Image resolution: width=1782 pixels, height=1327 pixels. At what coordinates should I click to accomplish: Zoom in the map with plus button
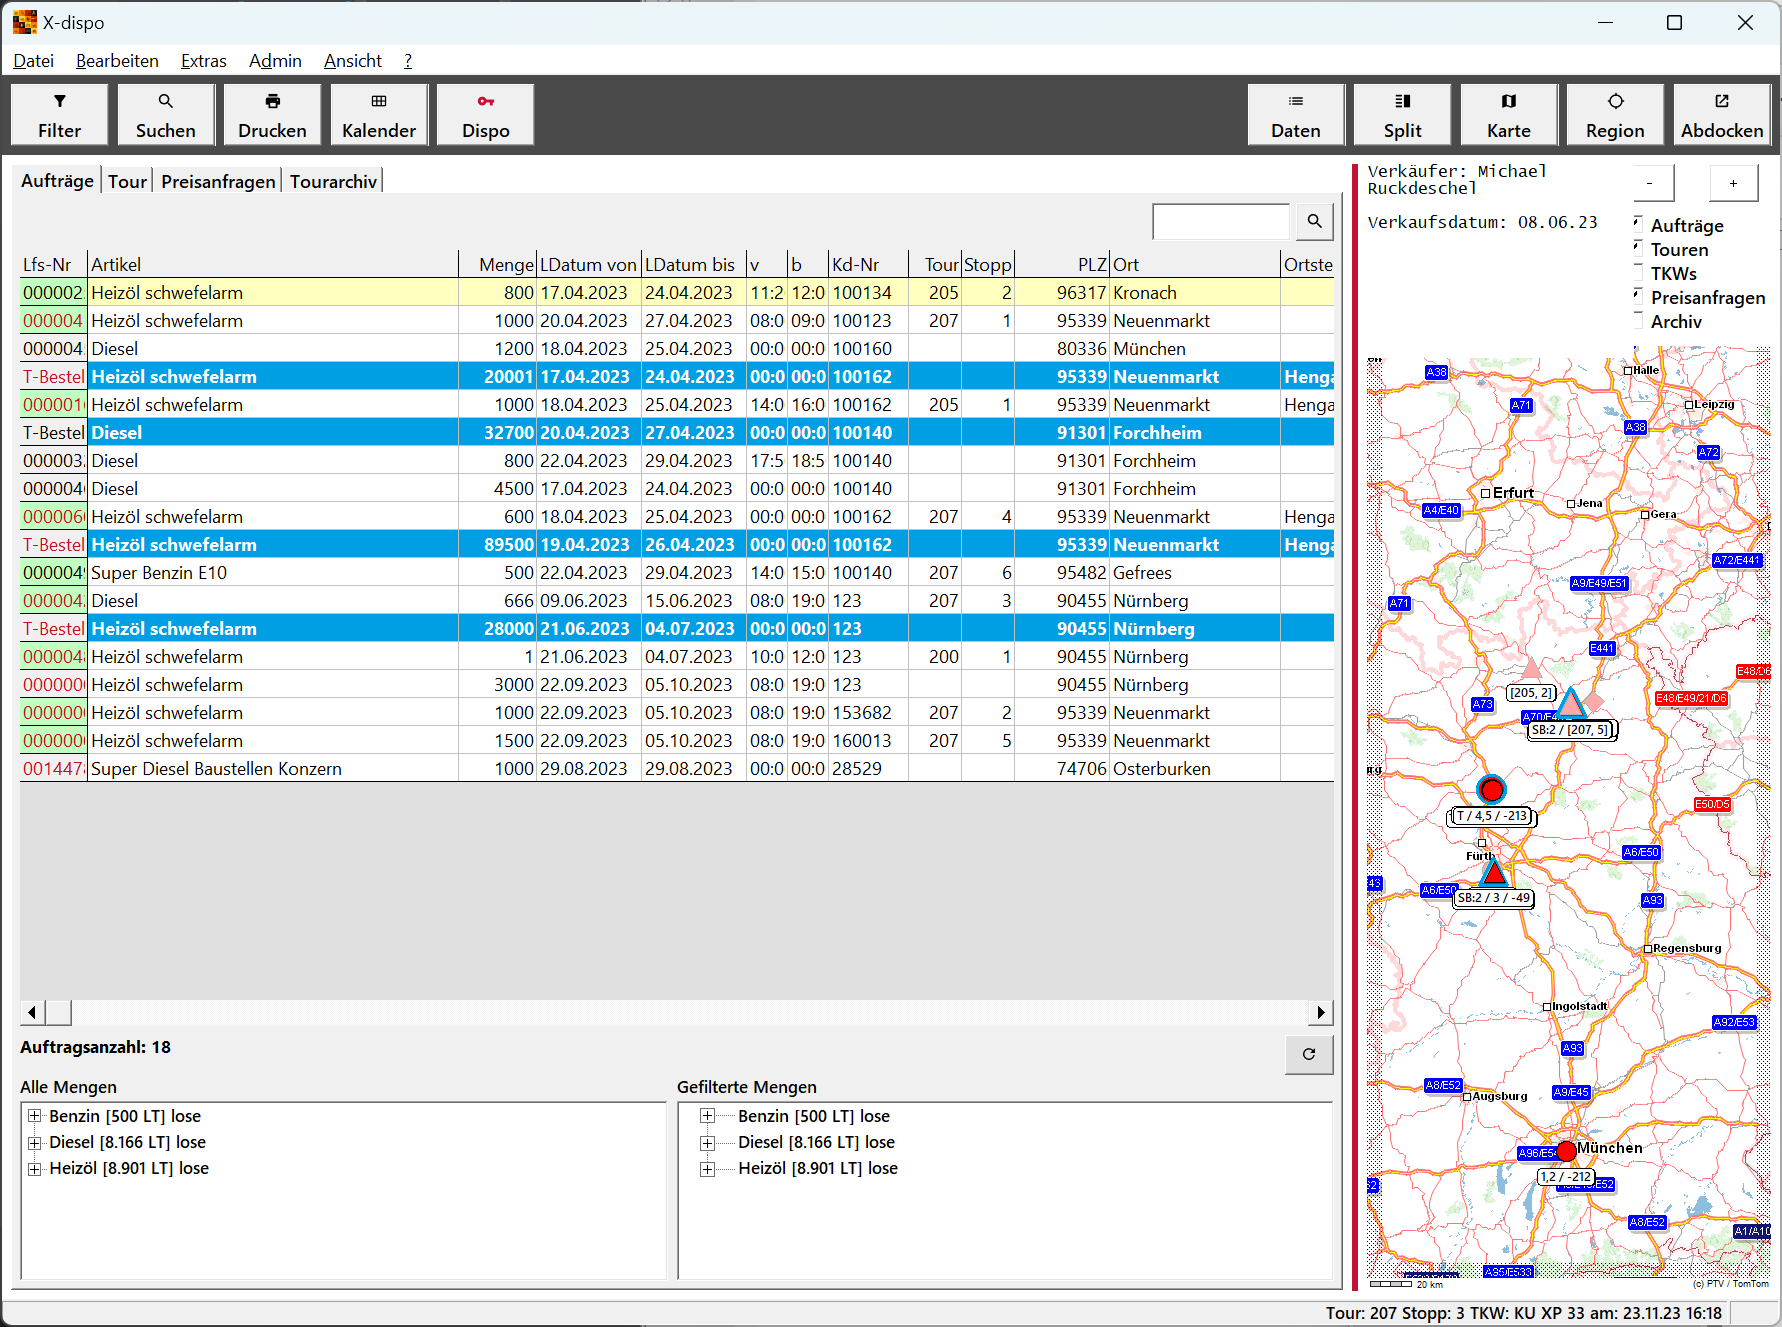[x=1734, y=183]
